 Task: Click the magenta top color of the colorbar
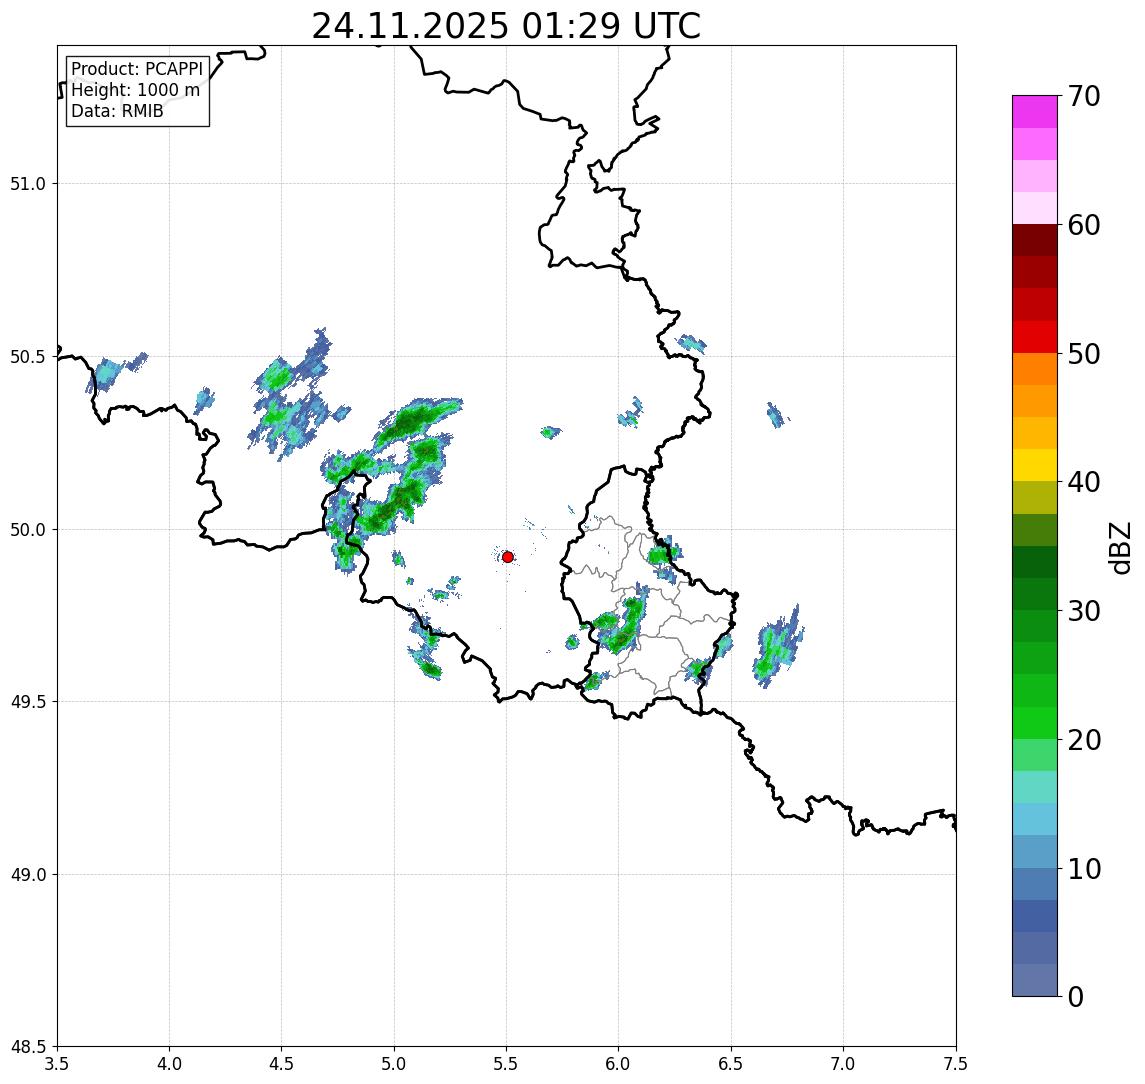pyautogui.click(x=1035, y=112)
